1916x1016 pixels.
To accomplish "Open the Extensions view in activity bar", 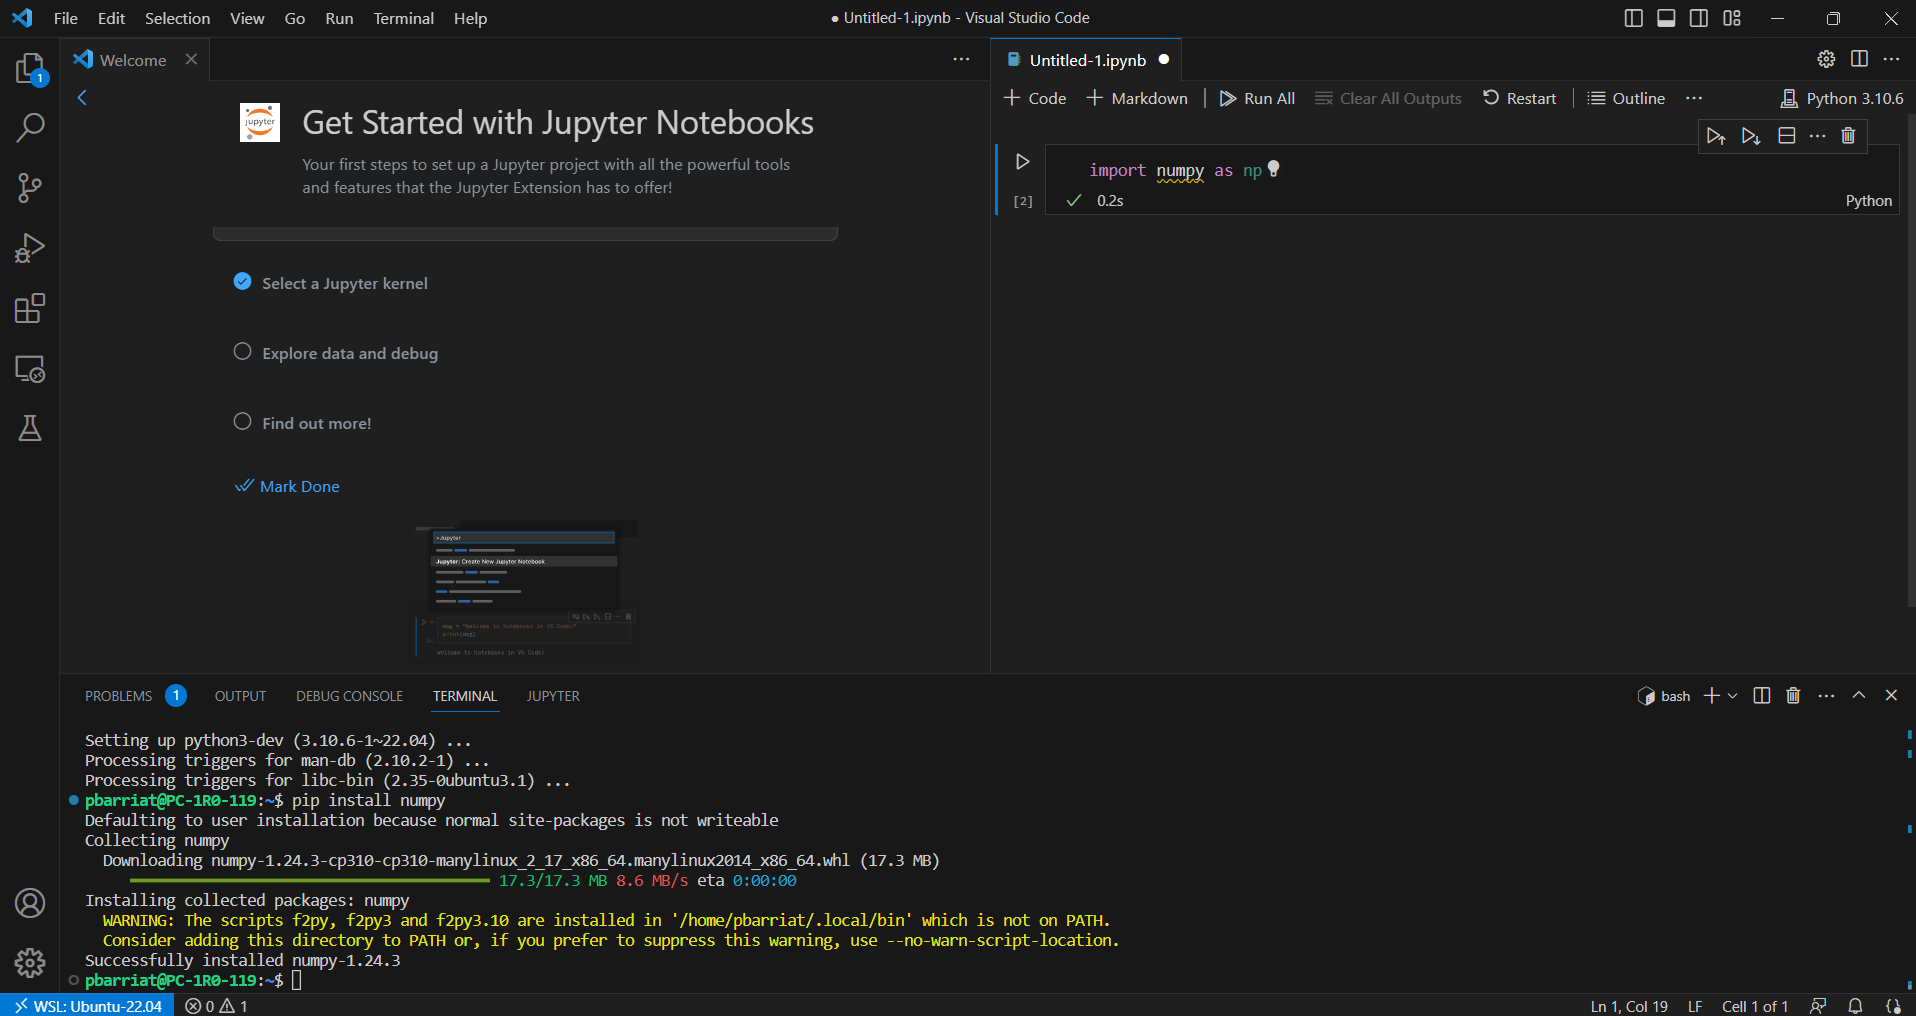I will pyautogui.click(x=30, y=309).
